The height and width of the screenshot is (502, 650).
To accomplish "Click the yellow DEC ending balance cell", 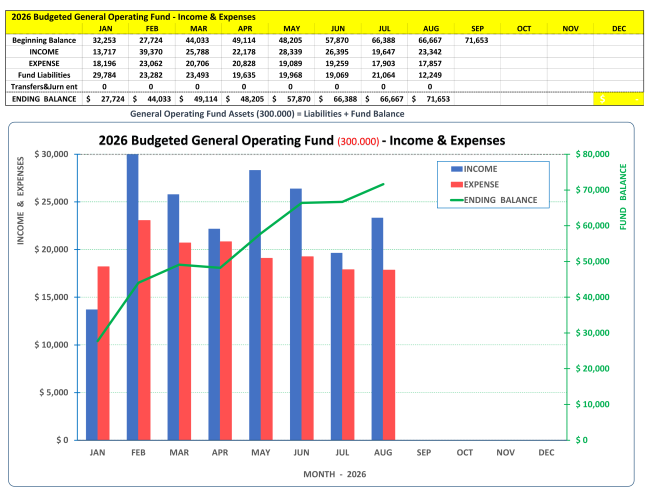I will click(x=618, y=99).
